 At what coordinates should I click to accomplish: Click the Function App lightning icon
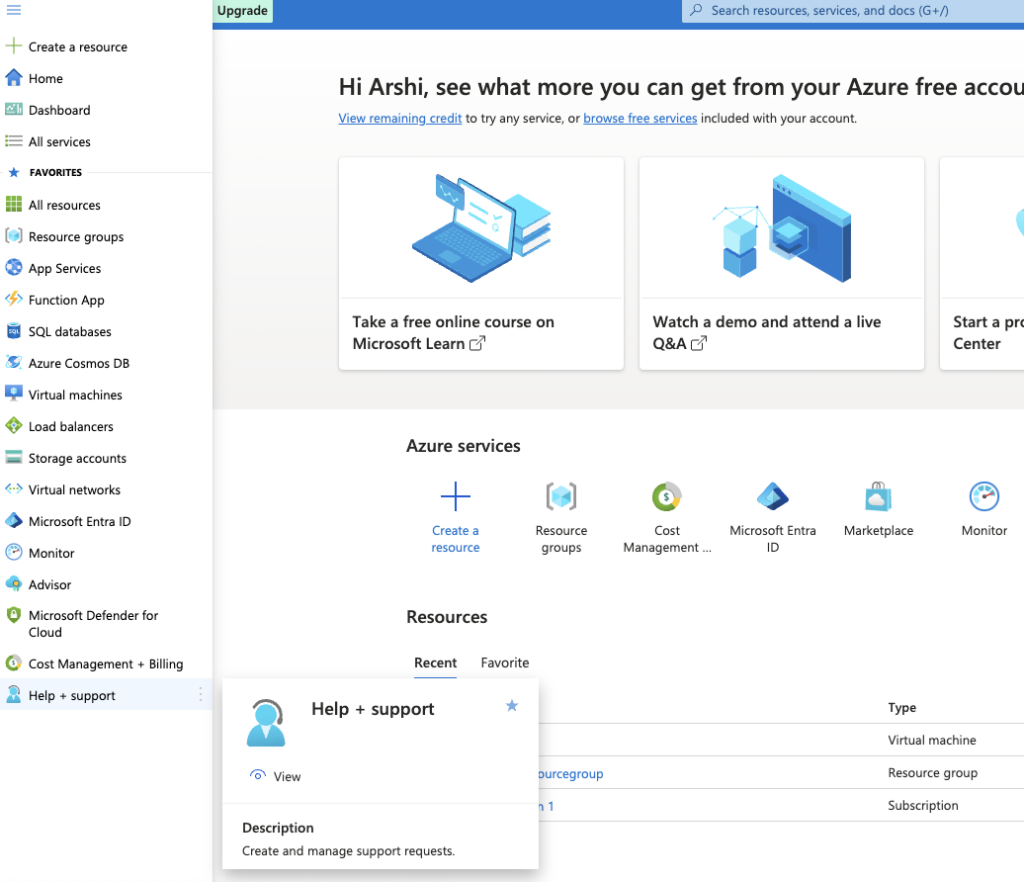tap(14, 299)
